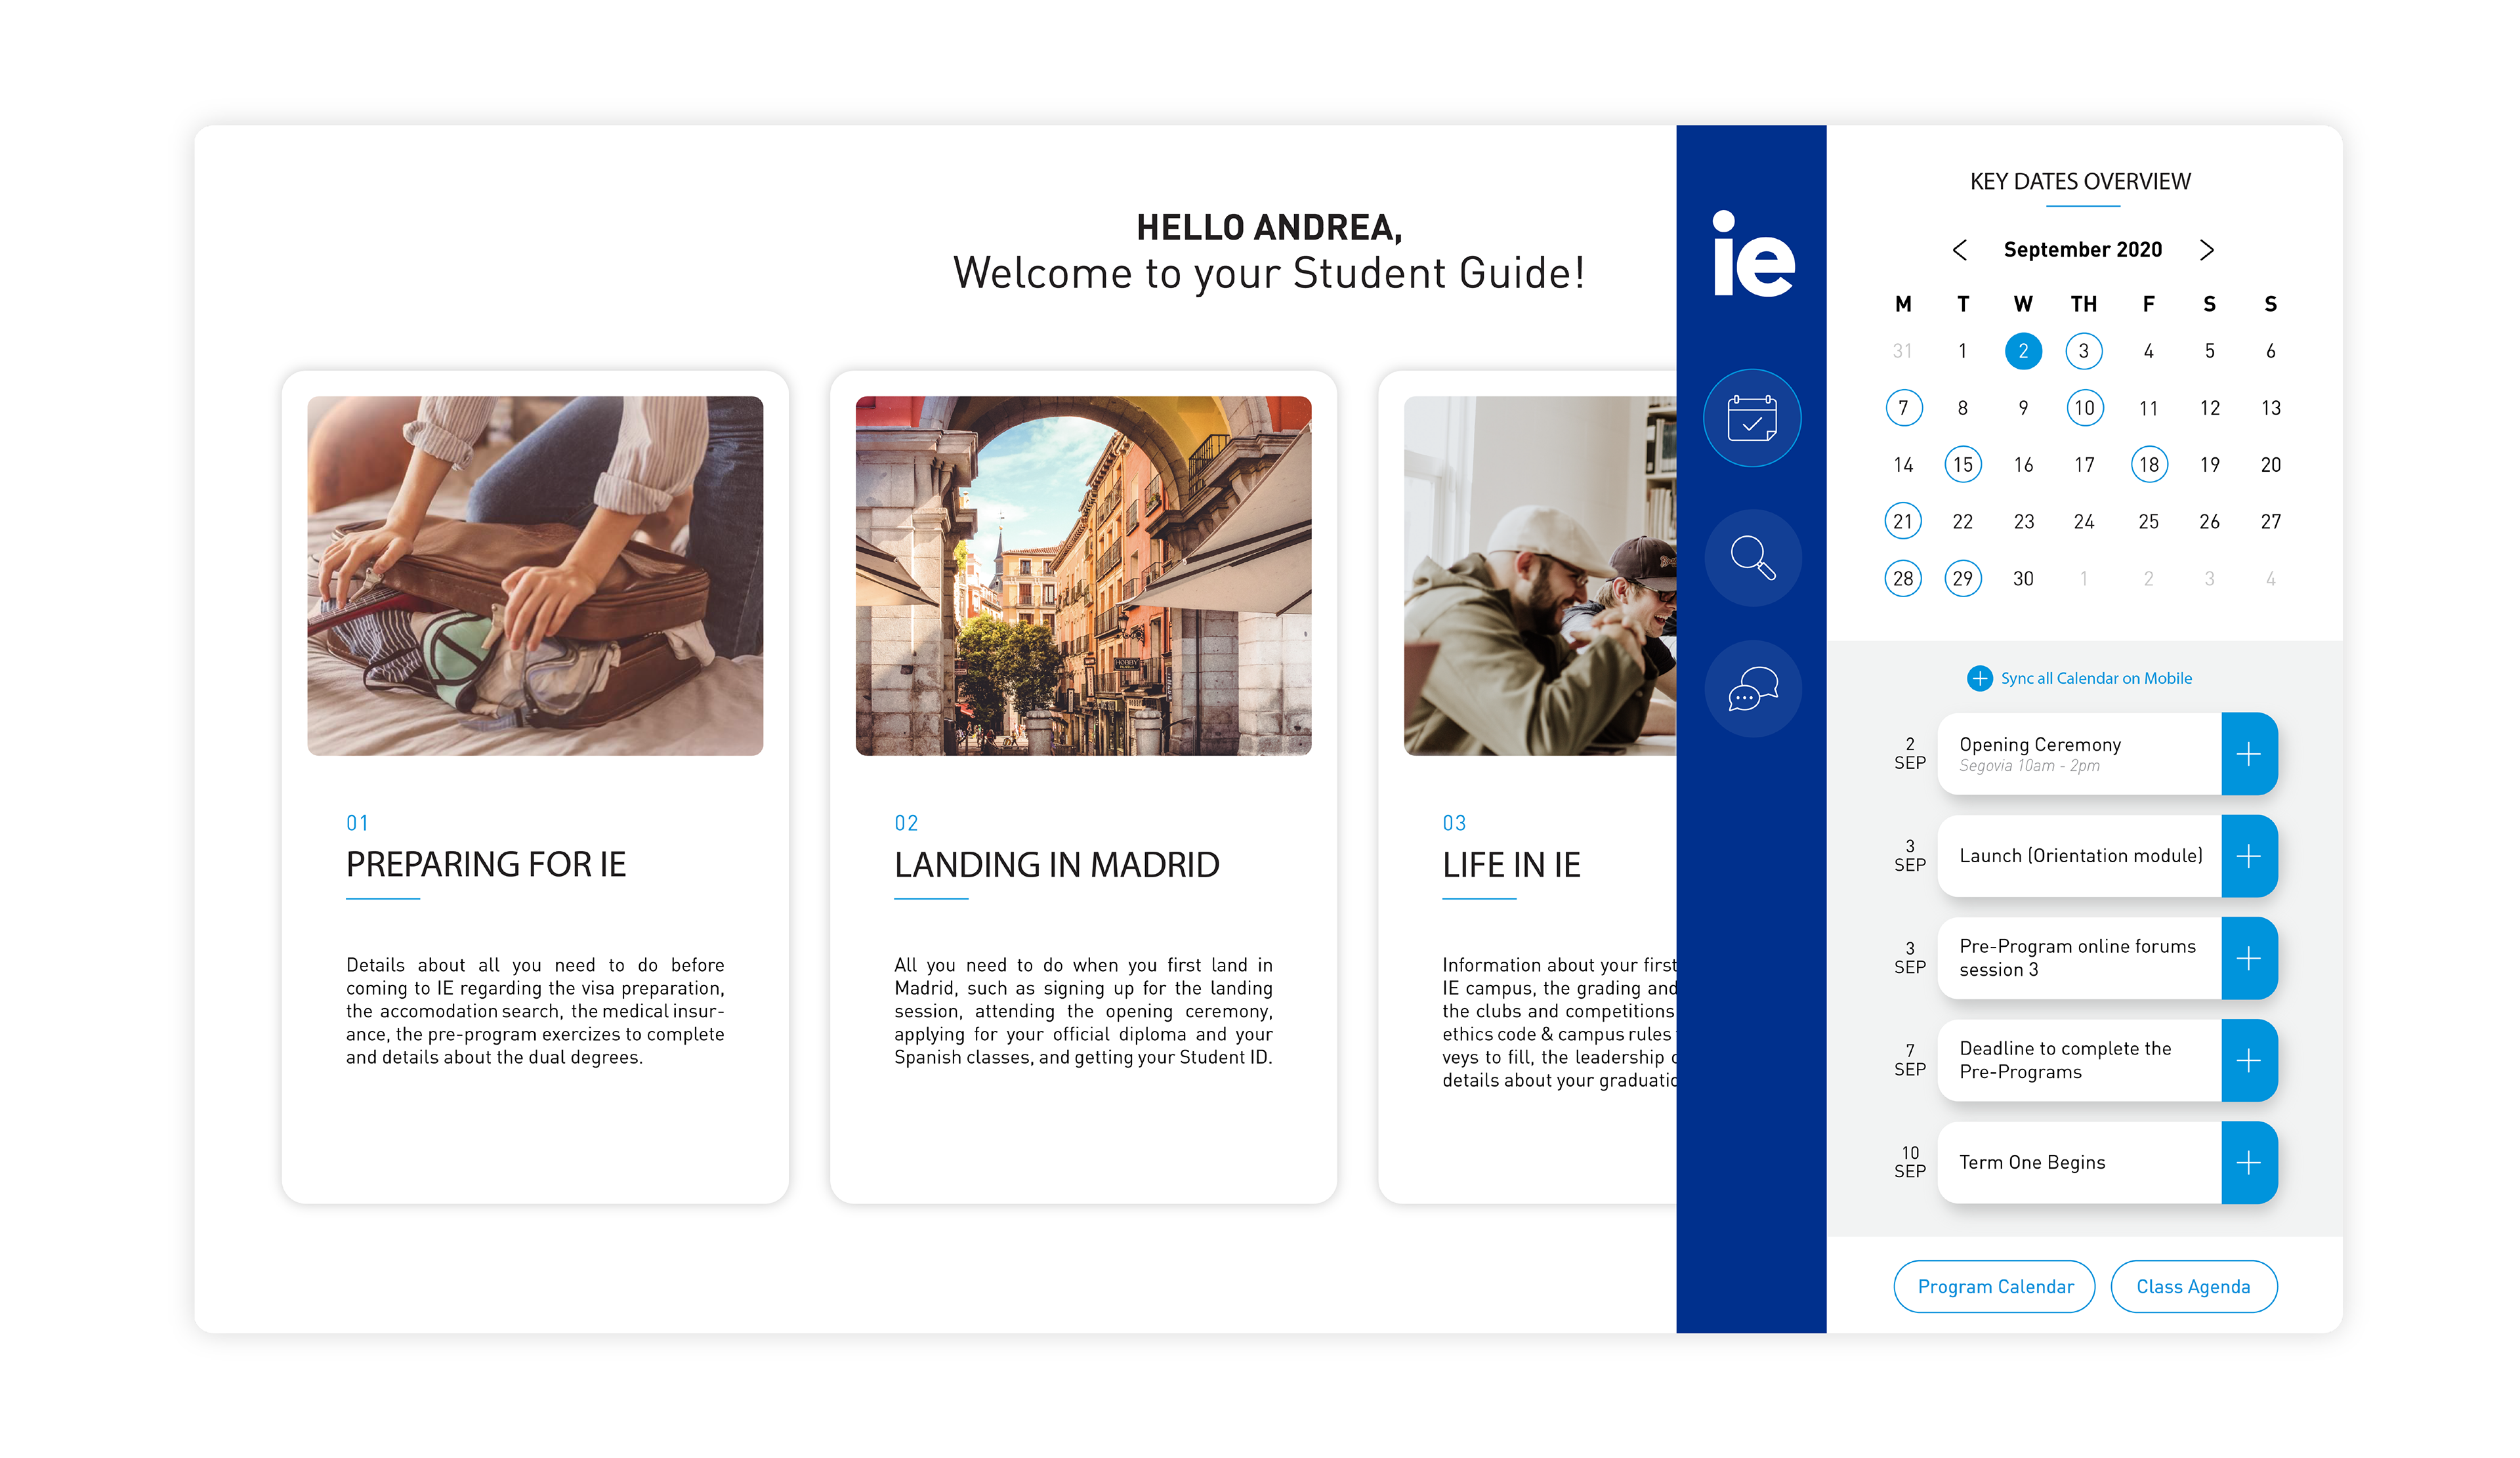Add Term One Begins event with plus button

[2248, 1162]
